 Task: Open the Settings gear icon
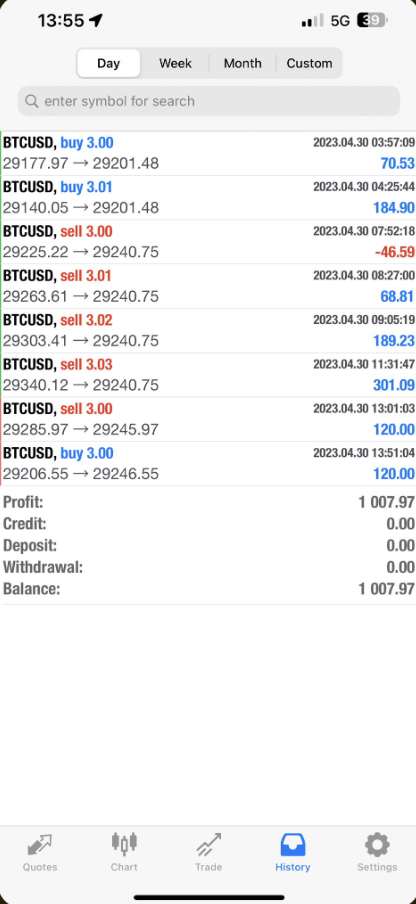click(377, 845)
